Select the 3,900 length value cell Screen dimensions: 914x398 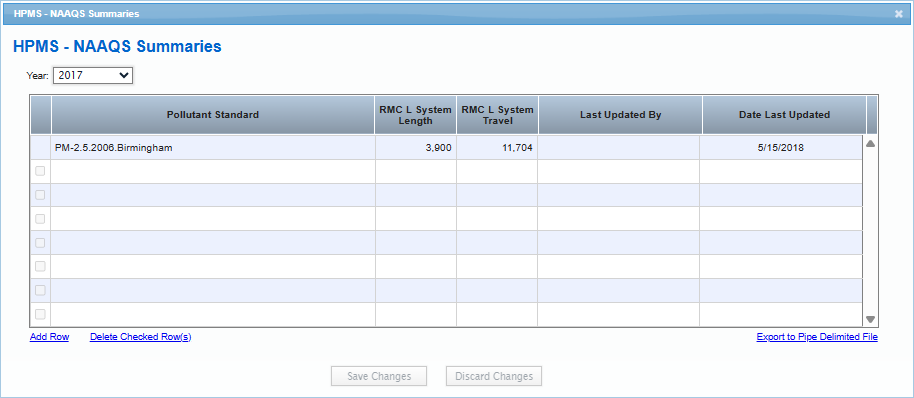pyautogui.click(x=416, y=148)
